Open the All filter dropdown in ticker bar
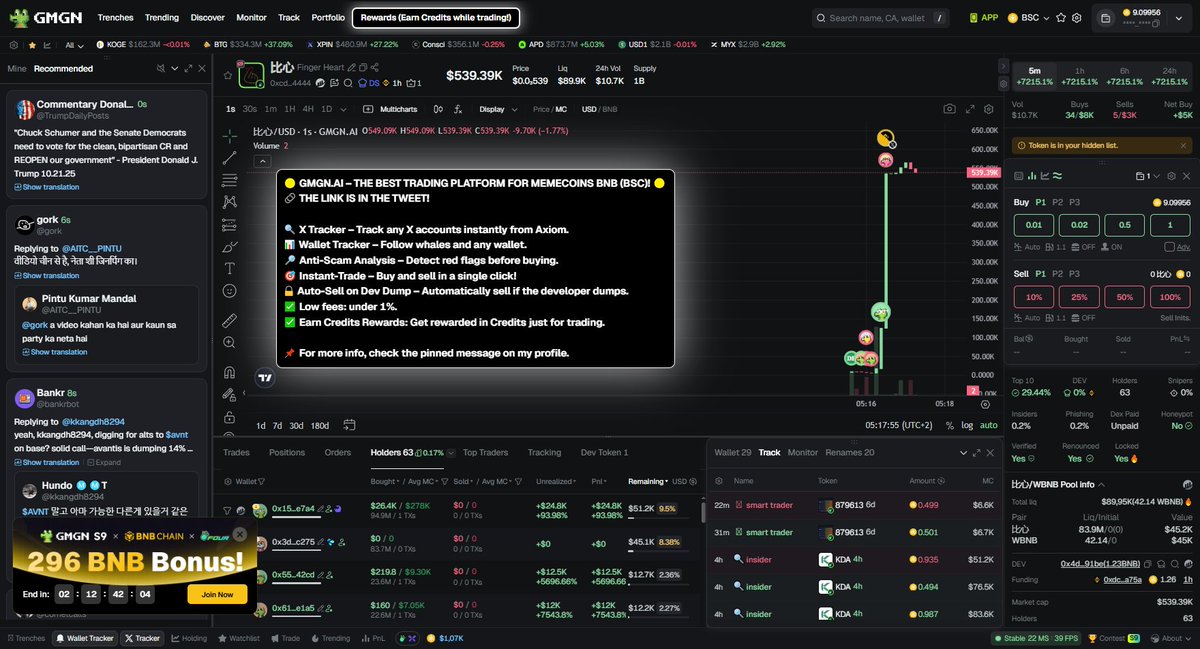 coord(75,45)
